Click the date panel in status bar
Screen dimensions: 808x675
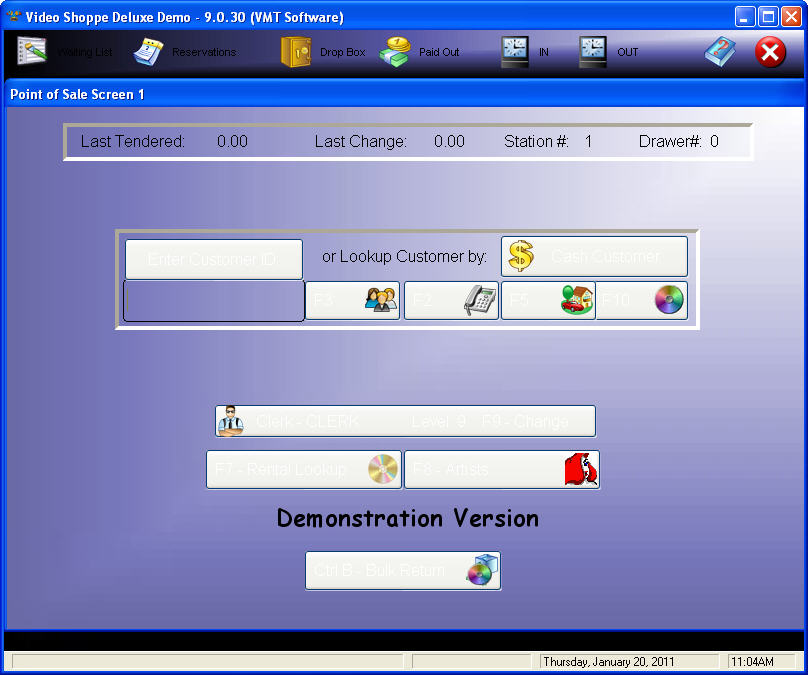coord(629,662)
